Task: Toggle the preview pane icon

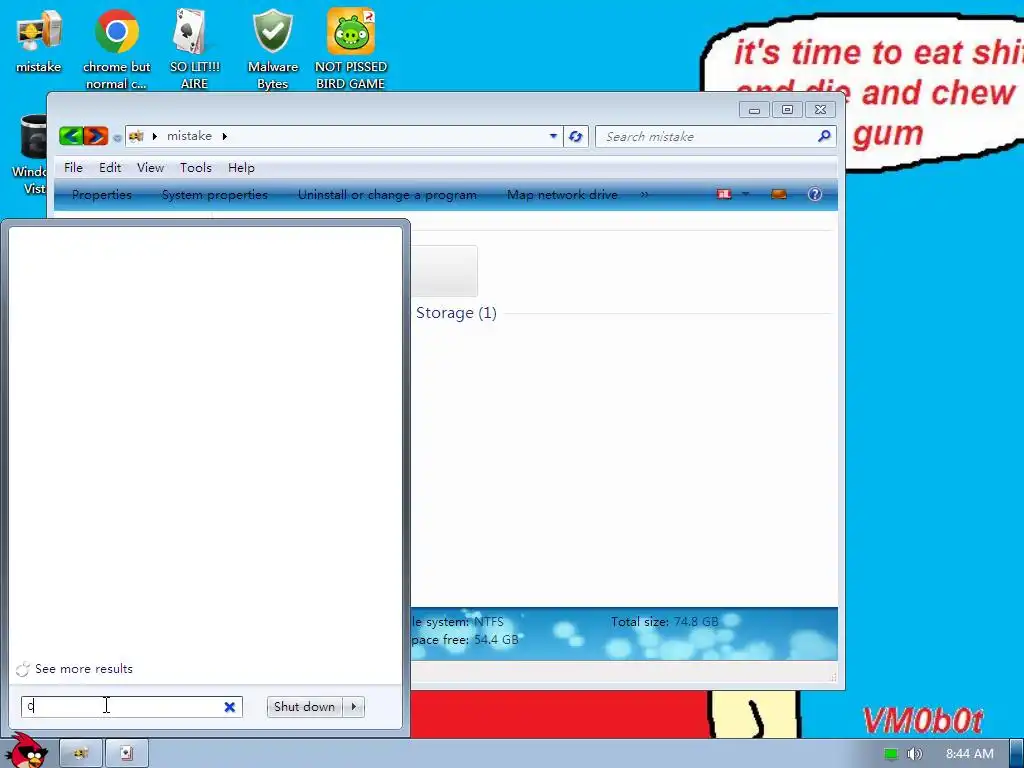Action: (778, 194)
